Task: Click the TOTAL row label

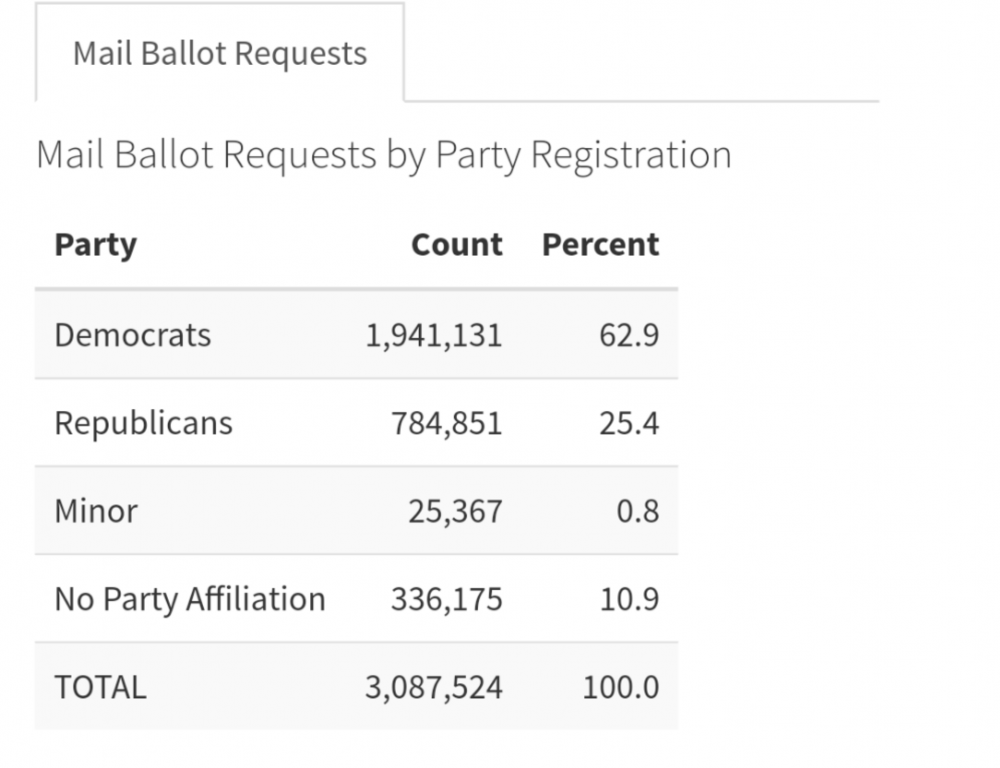Action: coord(100,687)
